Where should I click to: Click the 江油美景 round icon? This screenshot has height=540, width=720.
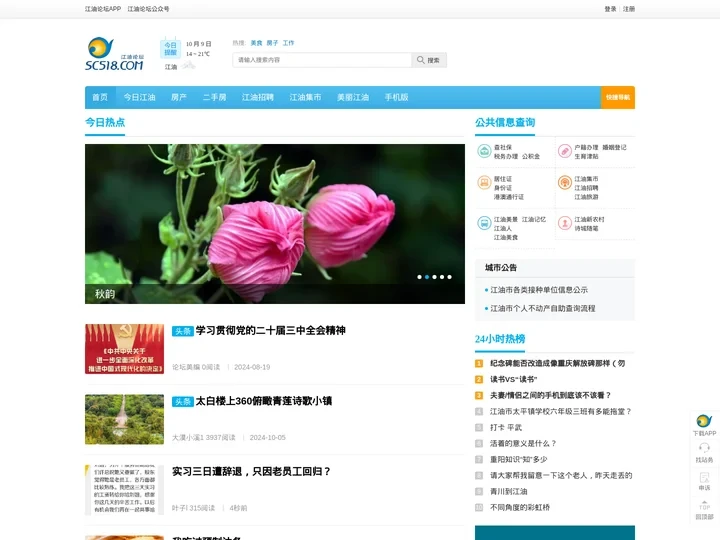484,223
